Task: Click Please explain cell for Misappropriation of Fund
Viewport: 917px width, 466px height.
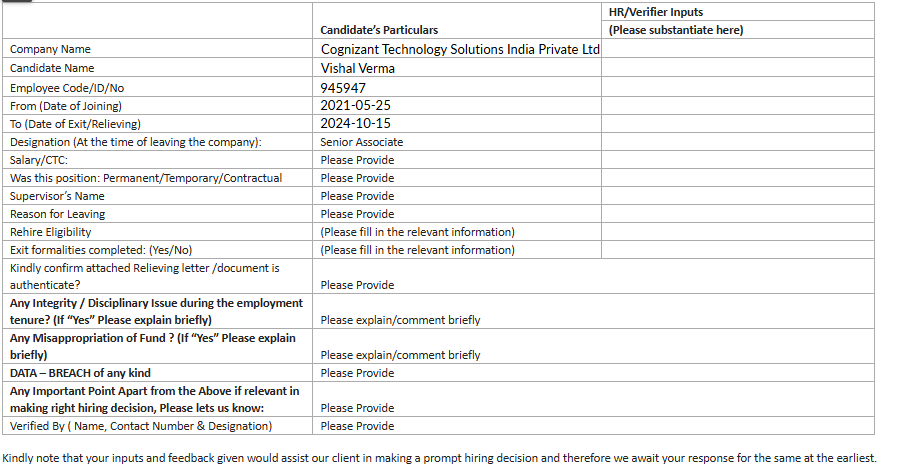Action: (400, 355)
